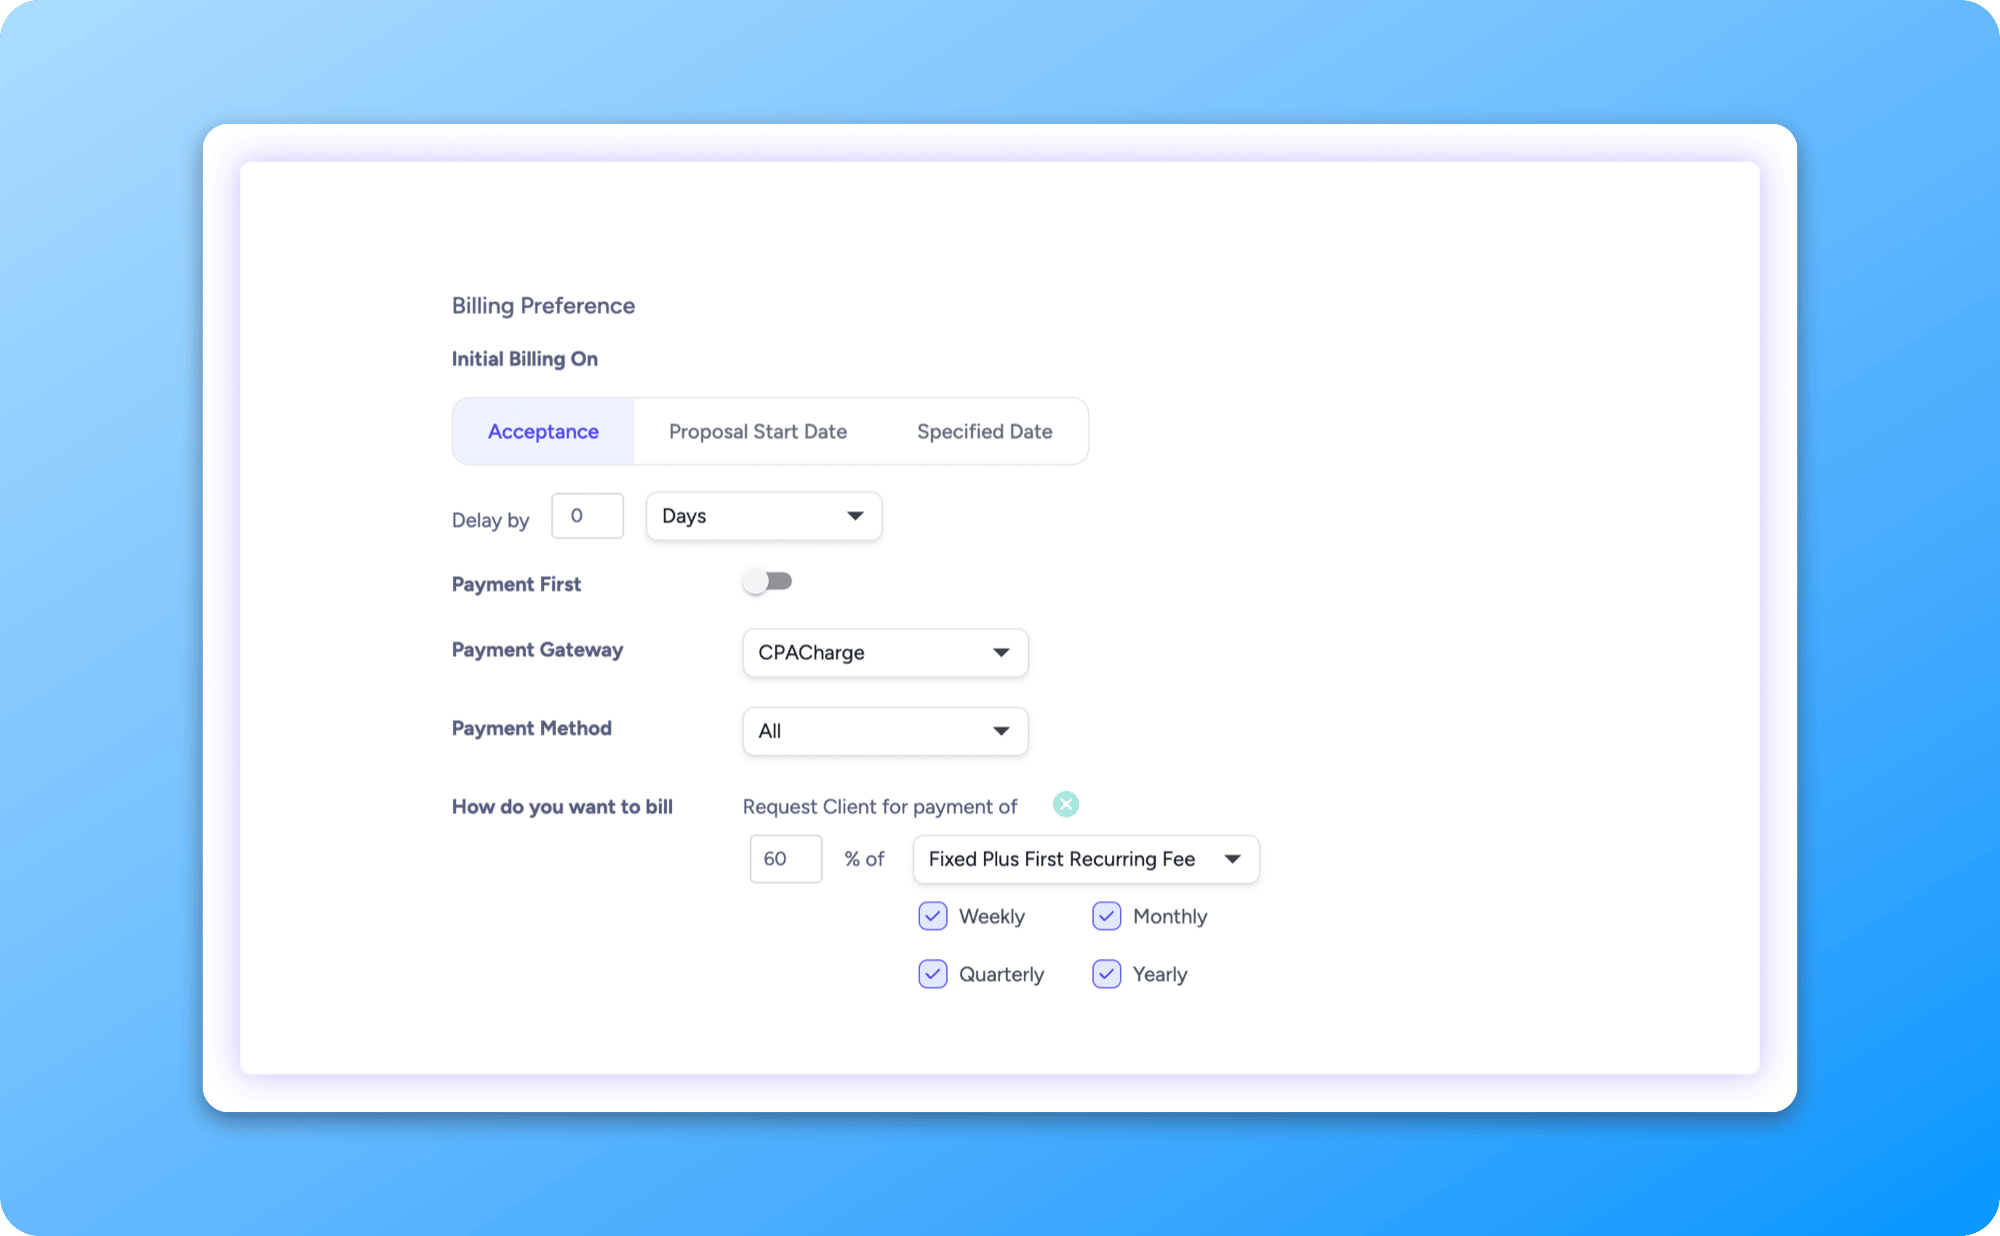Open the delay unit dropdown showing Days
The image size is (2000, 1236).
click(x=763, y=516)
